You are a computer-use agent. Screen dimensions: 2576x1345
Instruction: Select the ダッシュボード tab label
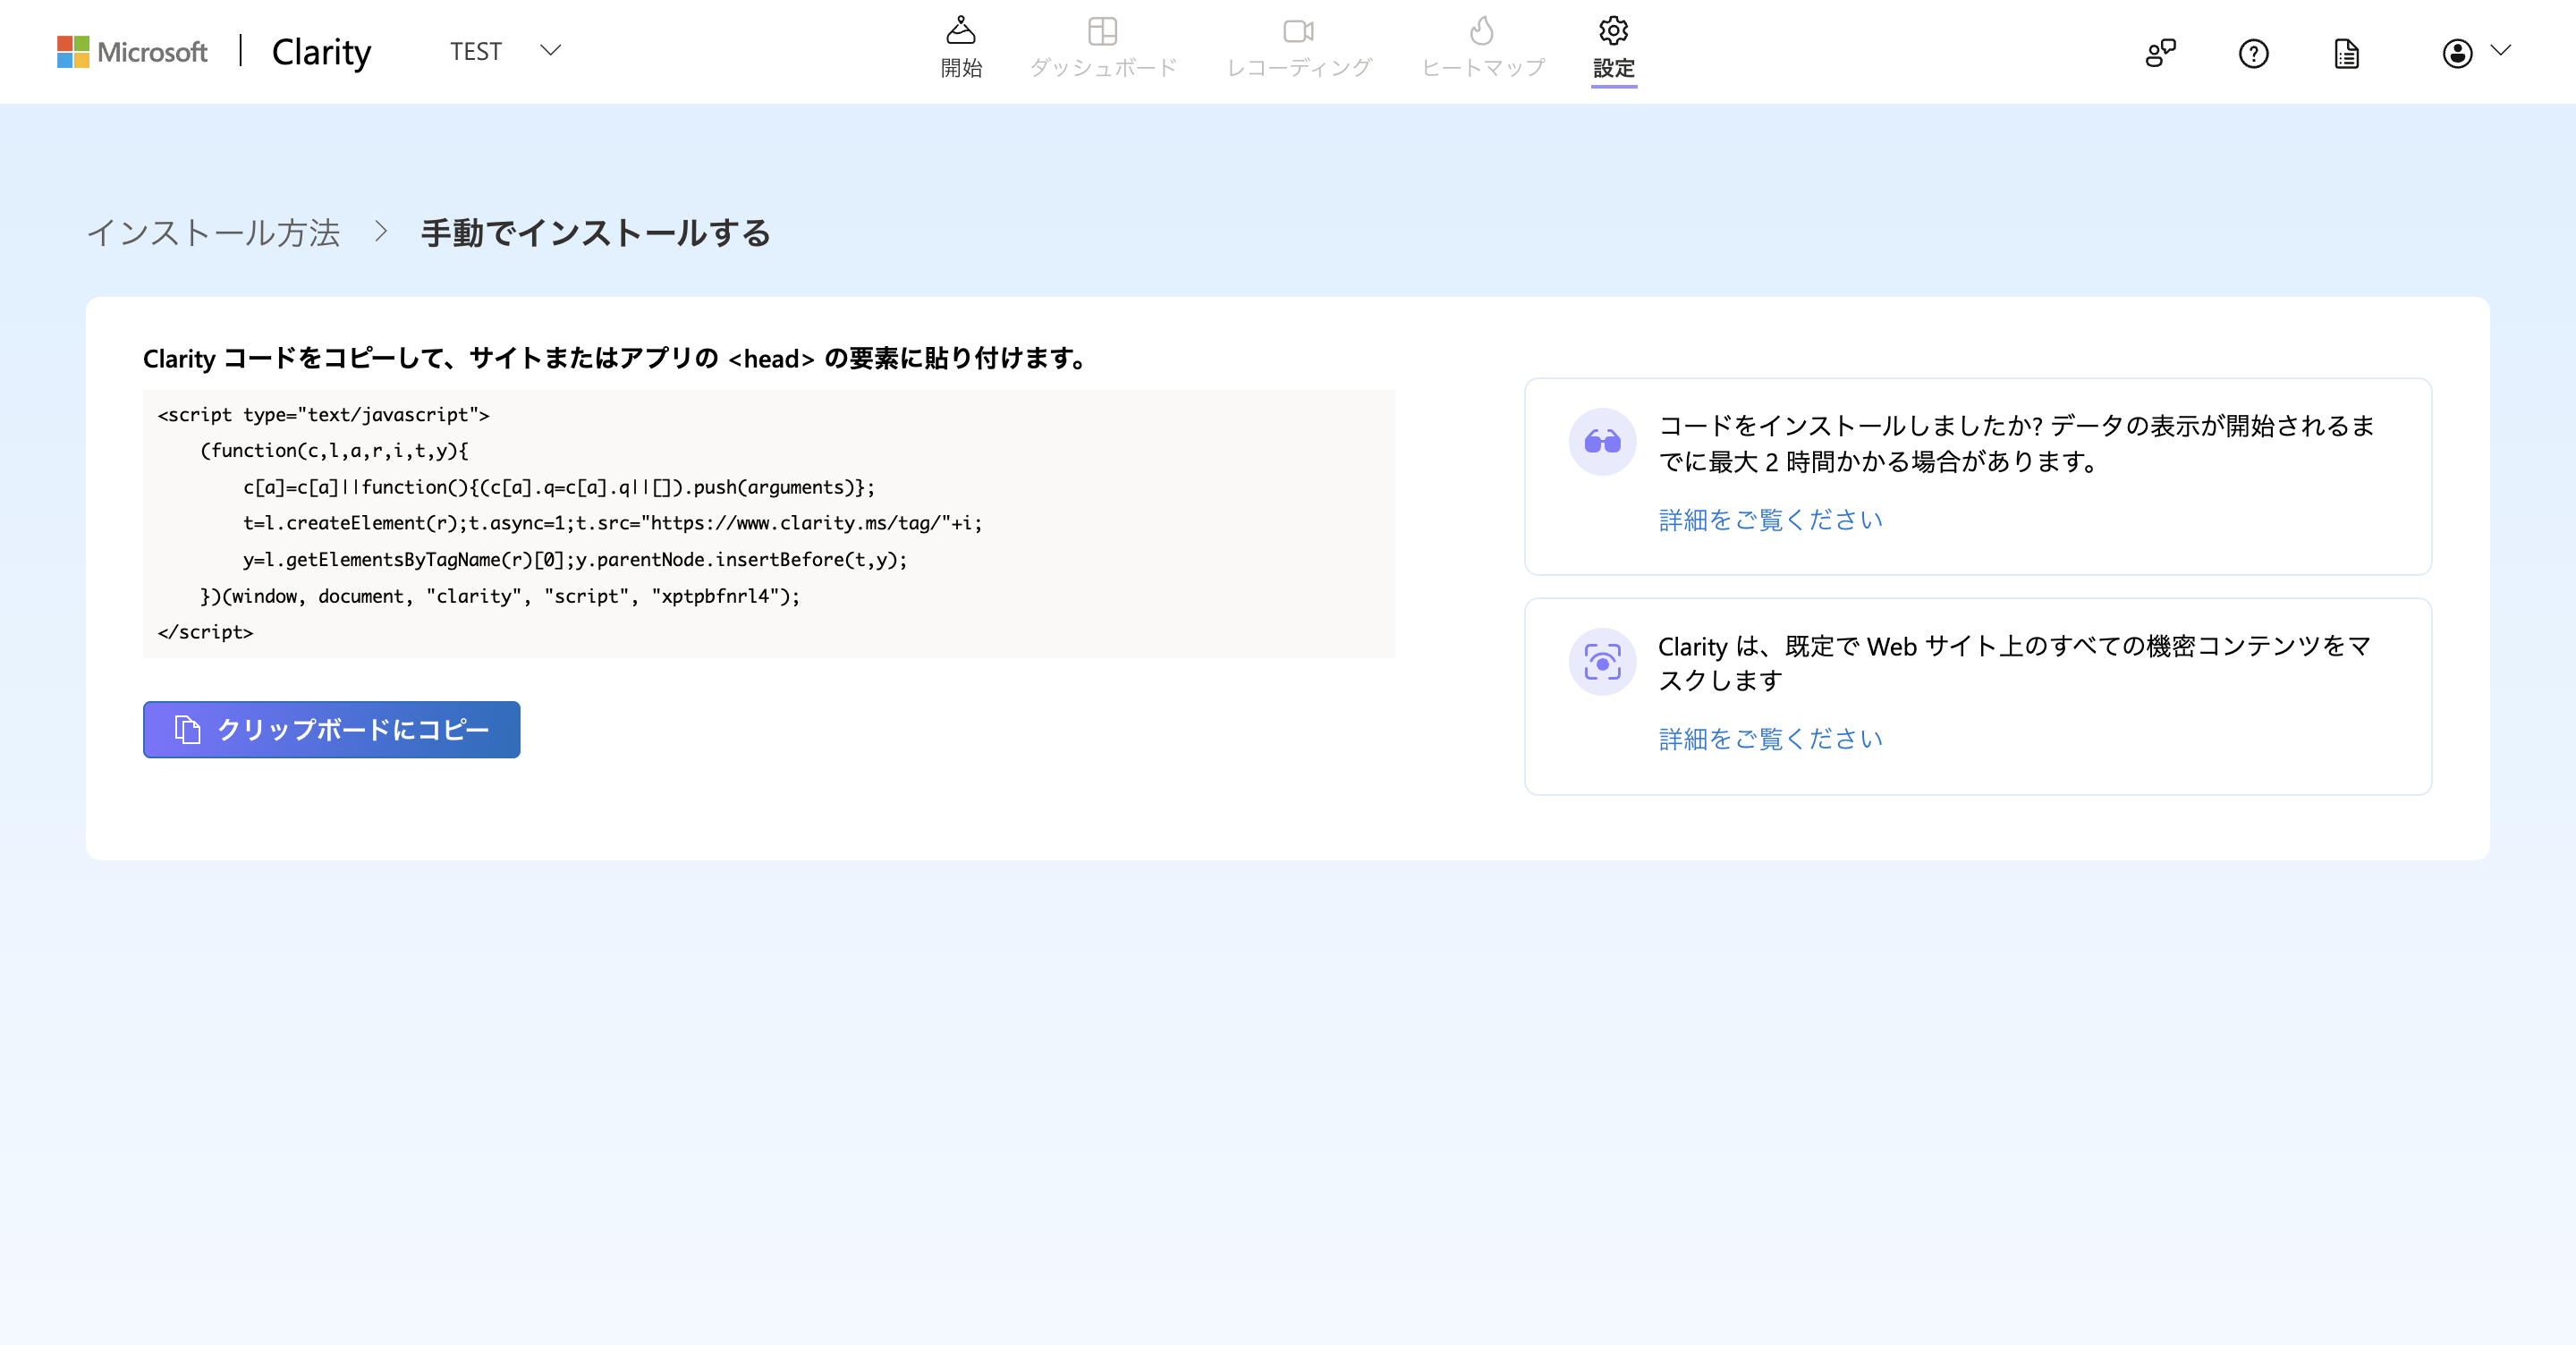1103,68
